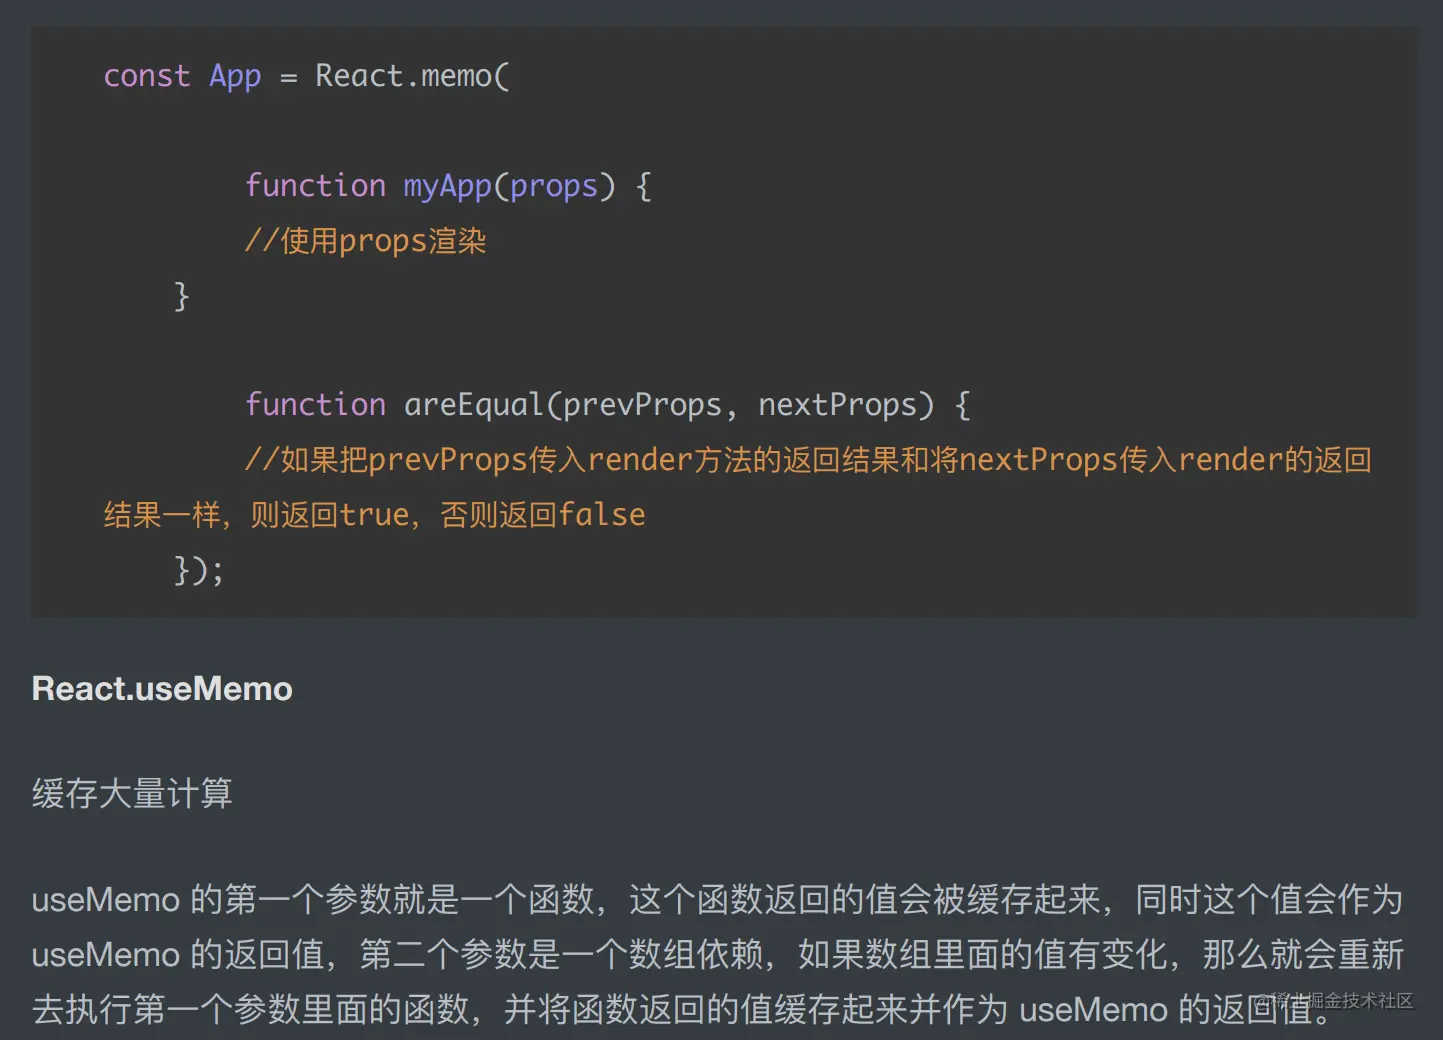Screen dimensions: 1443x1040
Task: Click the paragraph line starting 'useMemo 的第一个参数'
Action: pyautogui.click(x=717, y=900)
